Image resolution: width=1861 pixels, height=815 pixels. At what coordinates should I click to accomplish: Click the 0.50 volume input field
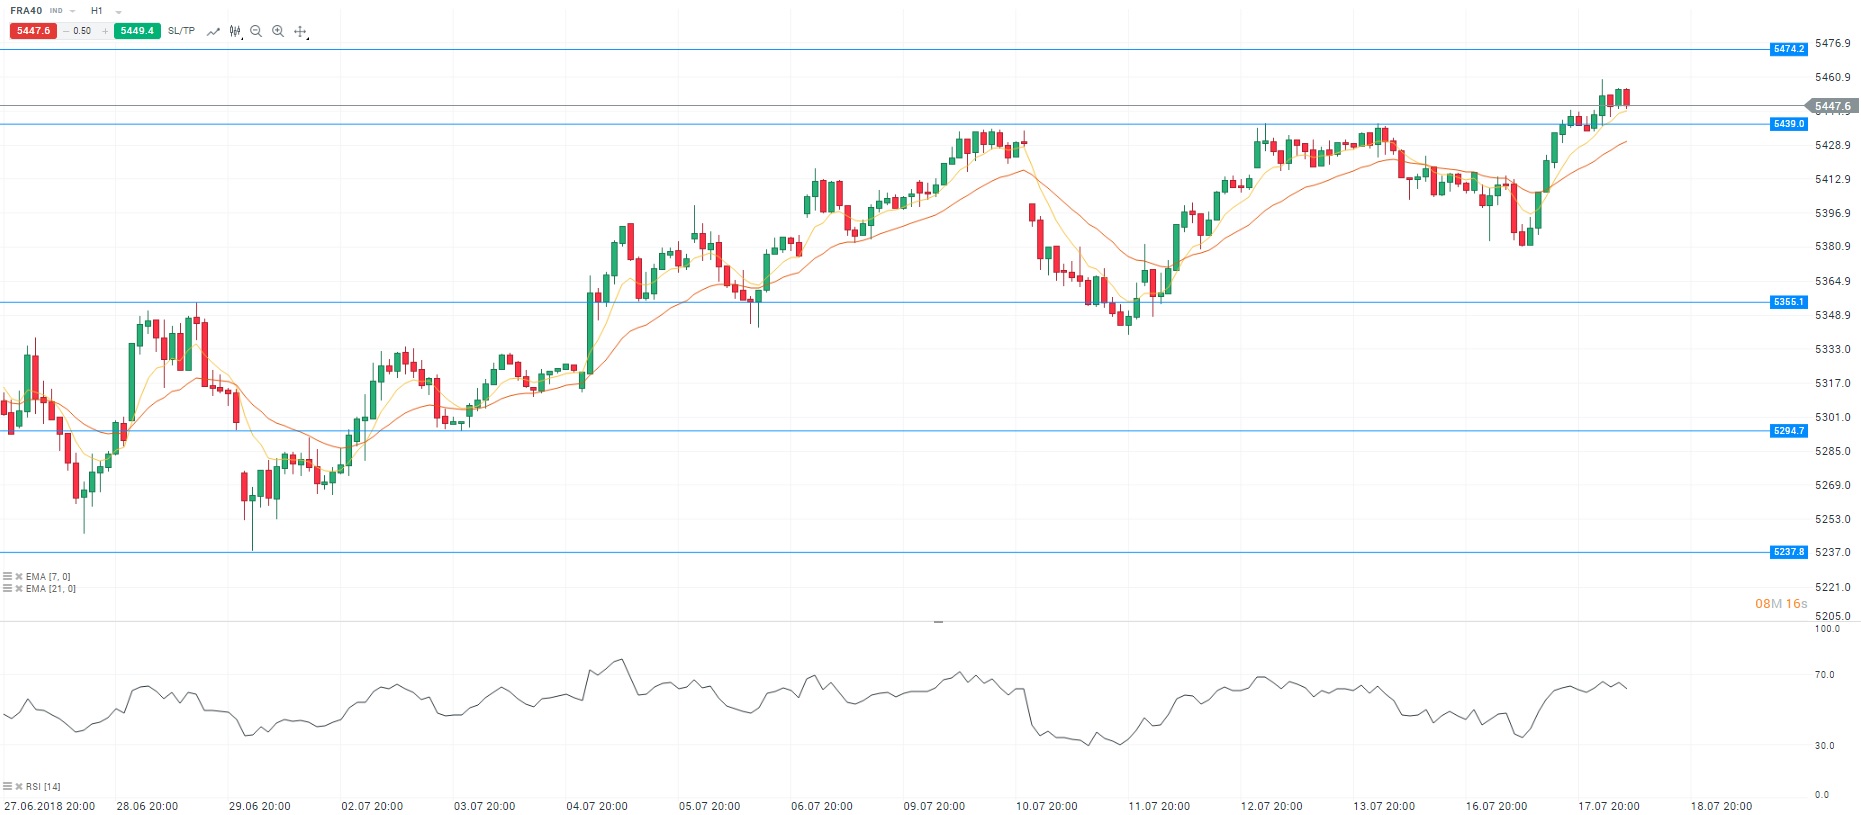(83, 31)
